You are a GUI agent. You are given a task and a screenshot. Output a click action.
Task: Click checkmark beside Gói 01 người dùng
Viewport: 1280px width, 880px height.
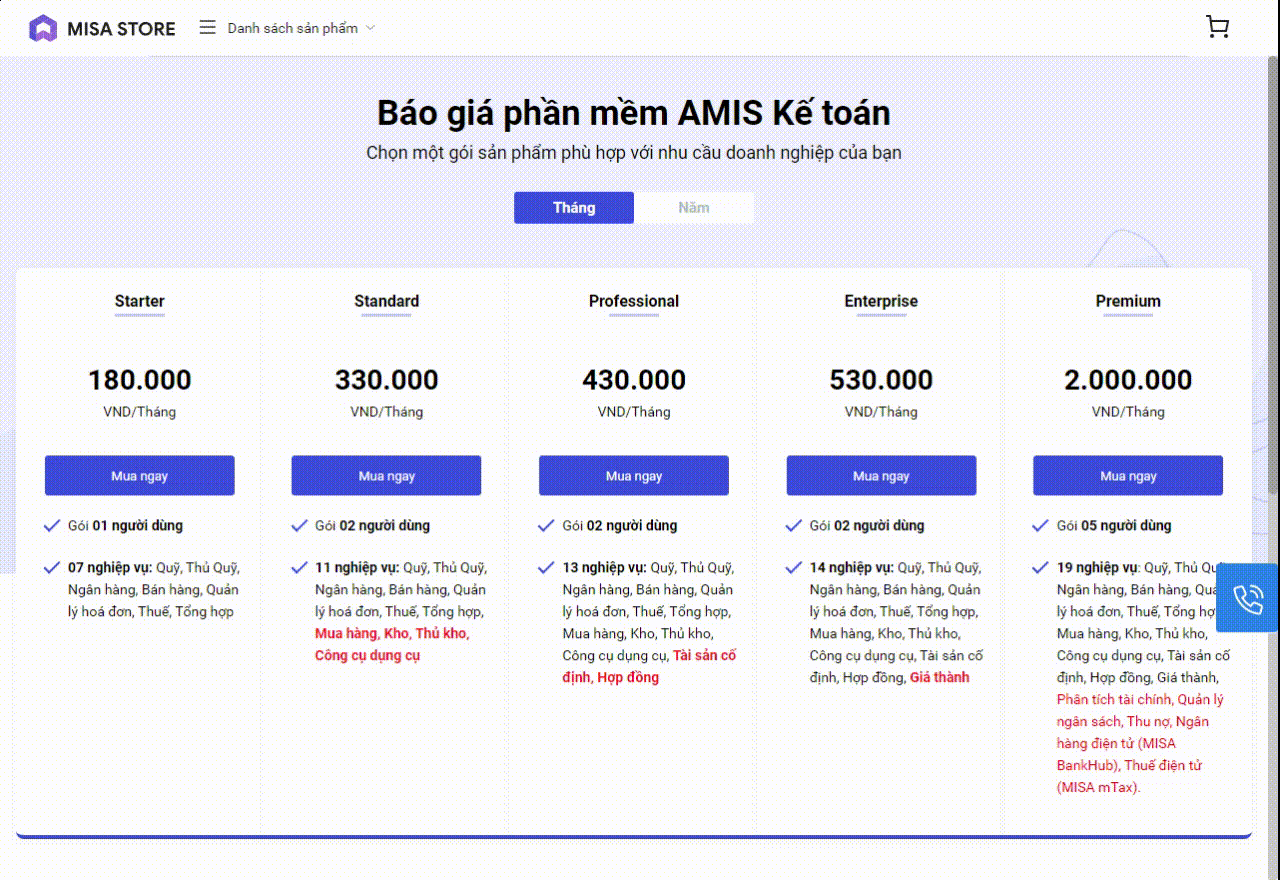tap(52, 525)
